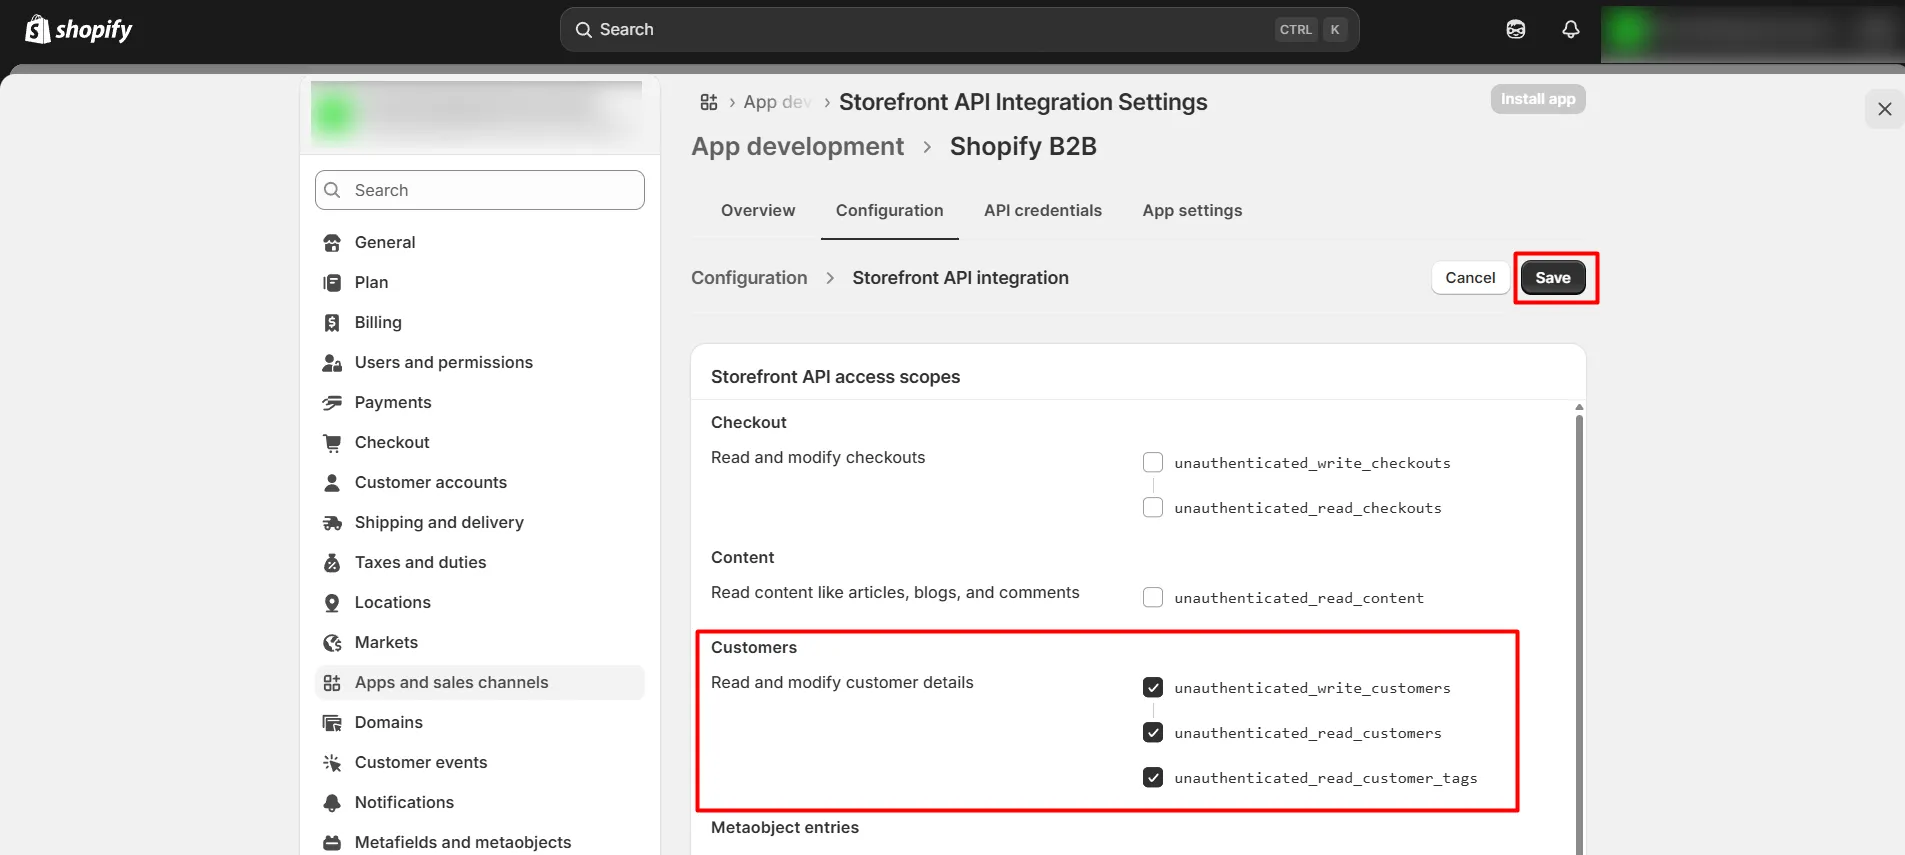Click the Users and permissions icon

(332, 363)
